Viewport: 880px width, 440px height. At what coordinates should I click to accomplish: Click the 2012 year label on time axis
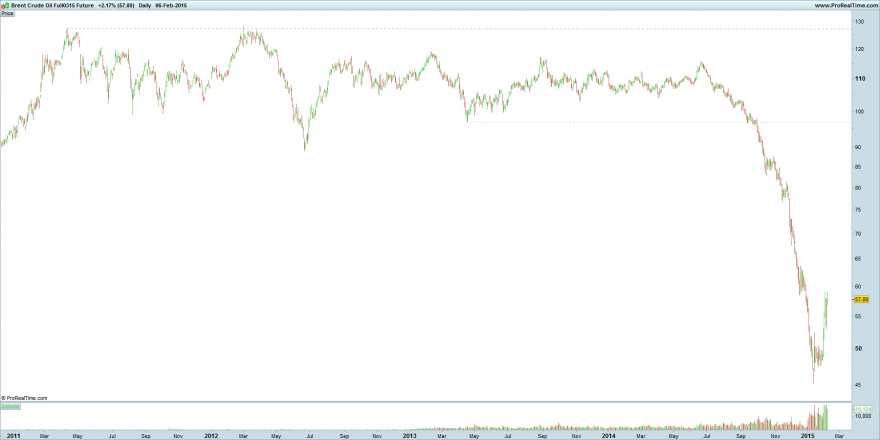point(211,436)
